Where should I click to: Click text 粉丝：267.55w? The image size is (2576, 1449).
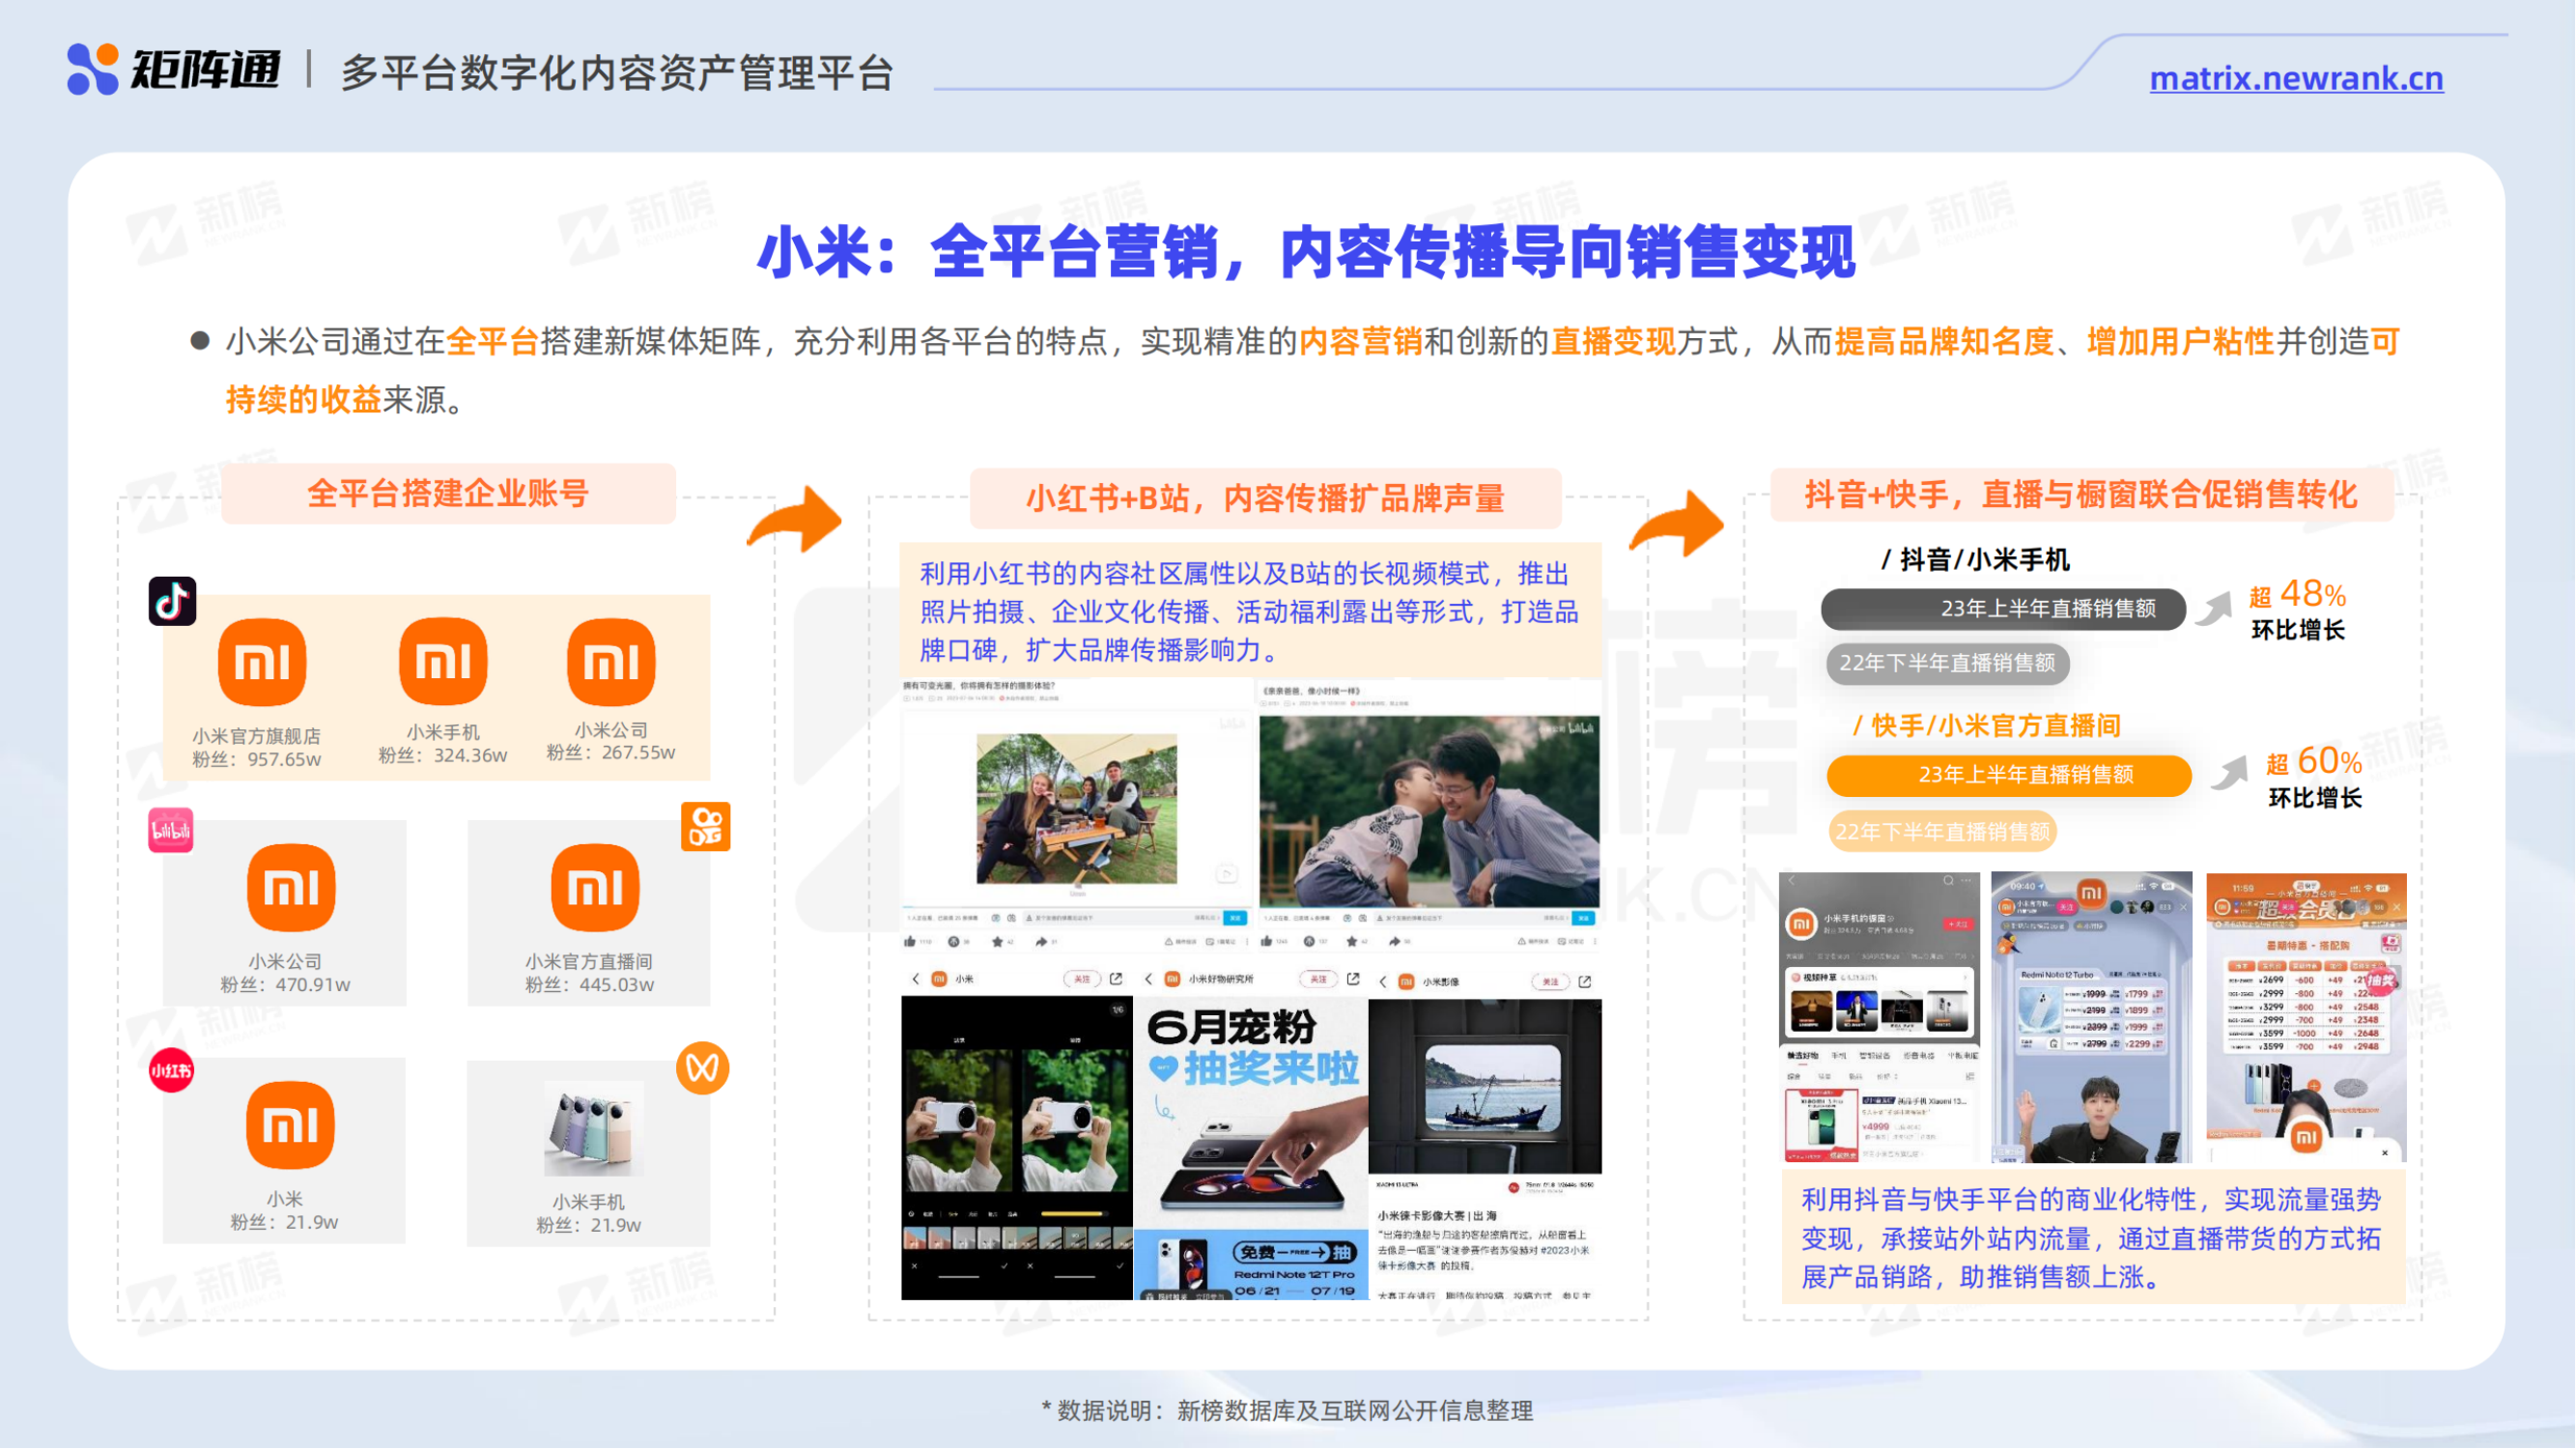pyautogui.click(x=611, y=753)
